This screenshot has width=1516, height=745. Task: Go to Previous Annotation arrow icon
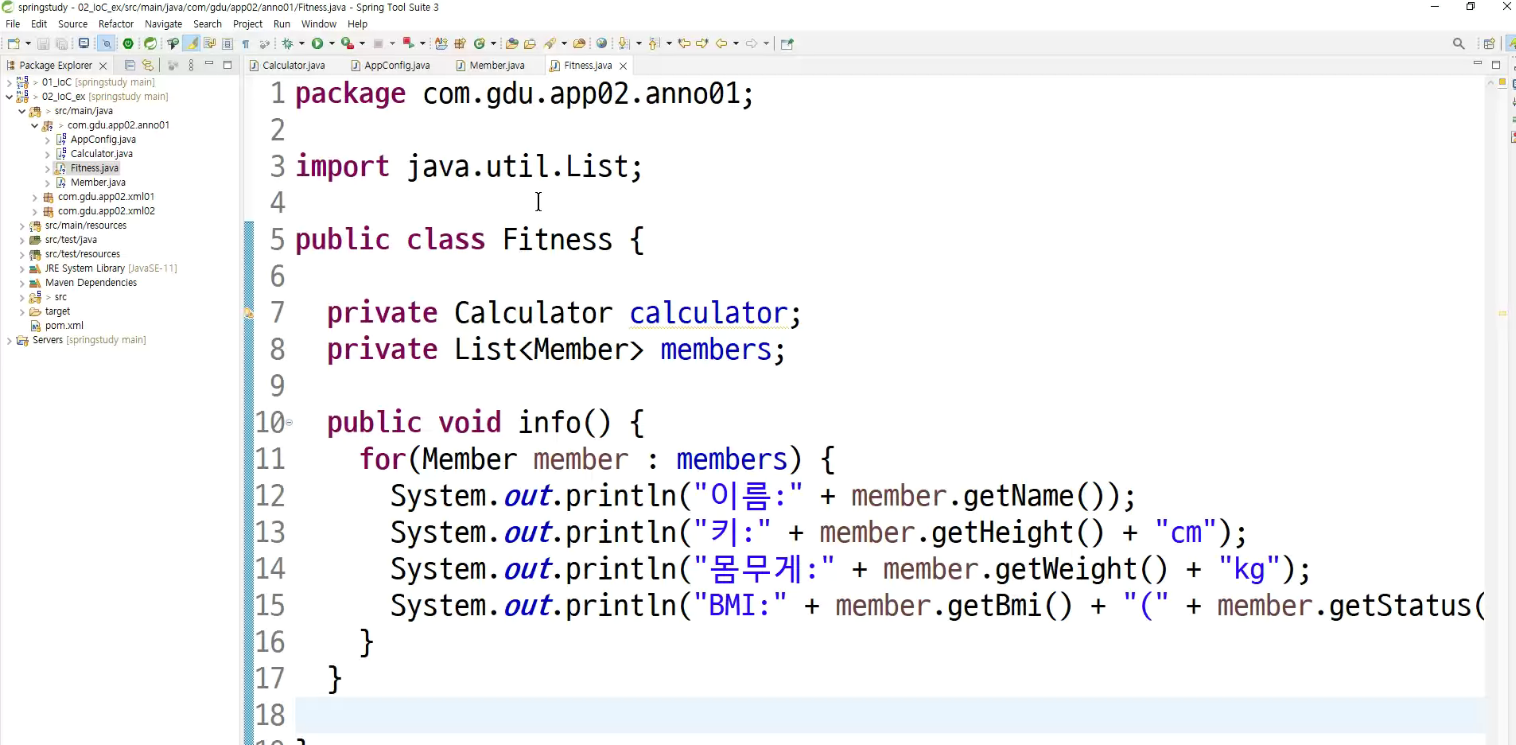point(653,43)
